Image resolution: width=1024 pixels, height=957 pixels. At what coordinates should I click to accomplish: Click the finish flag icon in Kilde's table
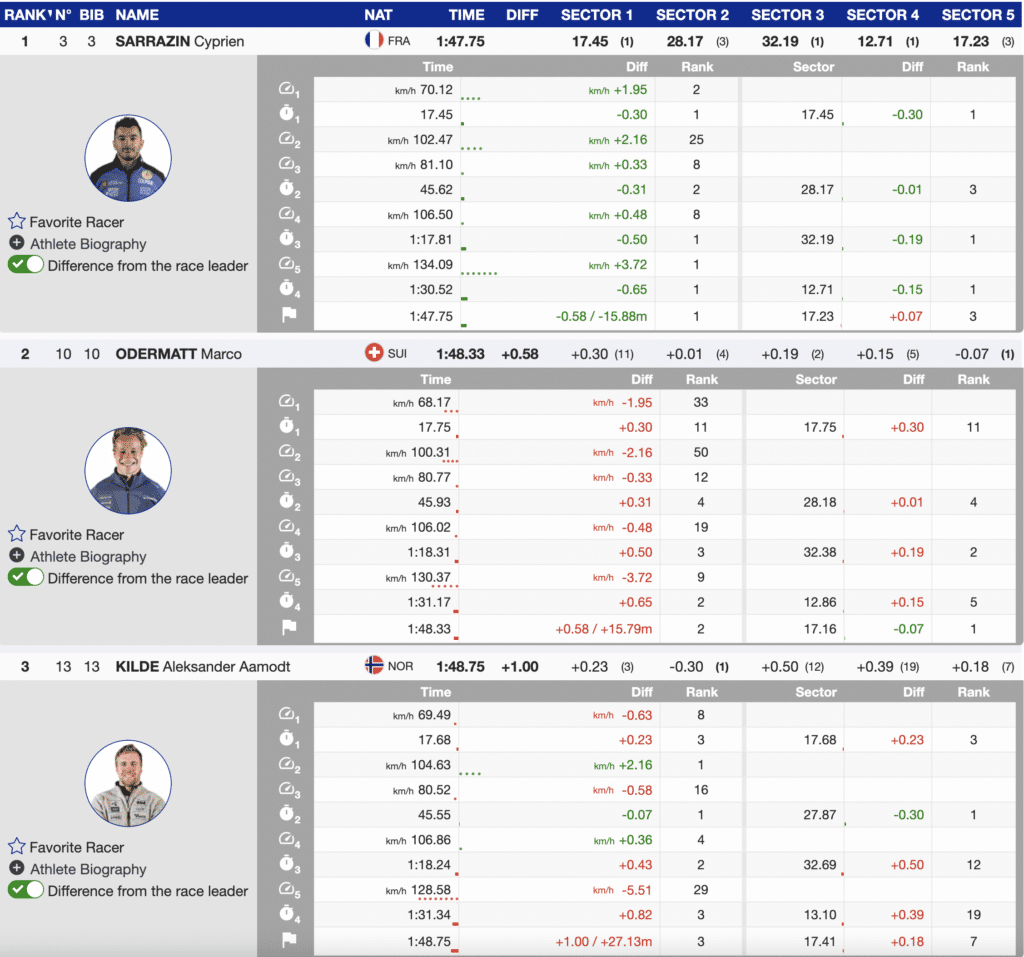click(x=287, y=941)
